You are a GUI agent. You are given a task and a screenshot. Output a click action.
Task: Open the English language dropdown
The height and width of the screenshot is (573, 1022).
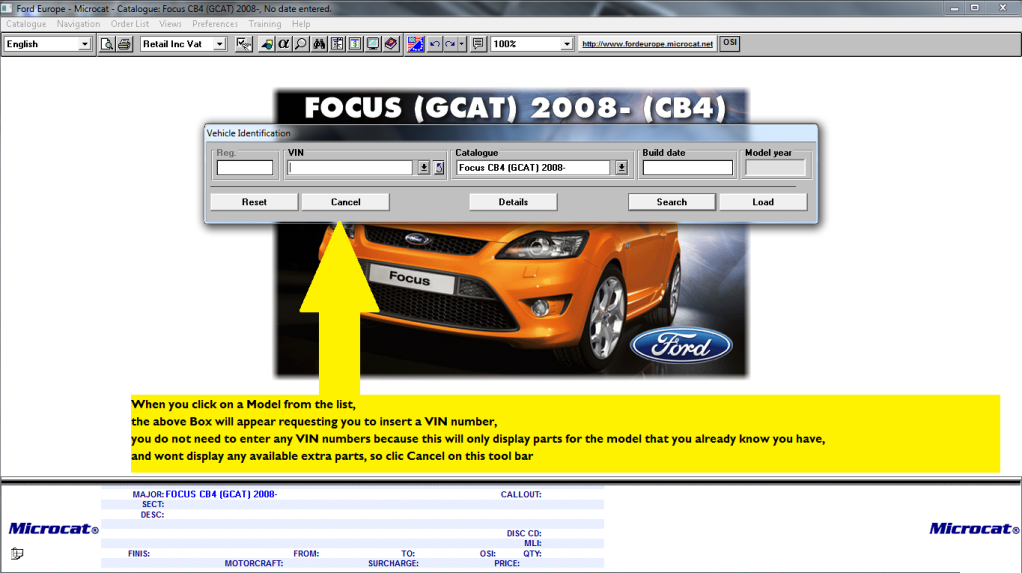click(x=85, y=44)
